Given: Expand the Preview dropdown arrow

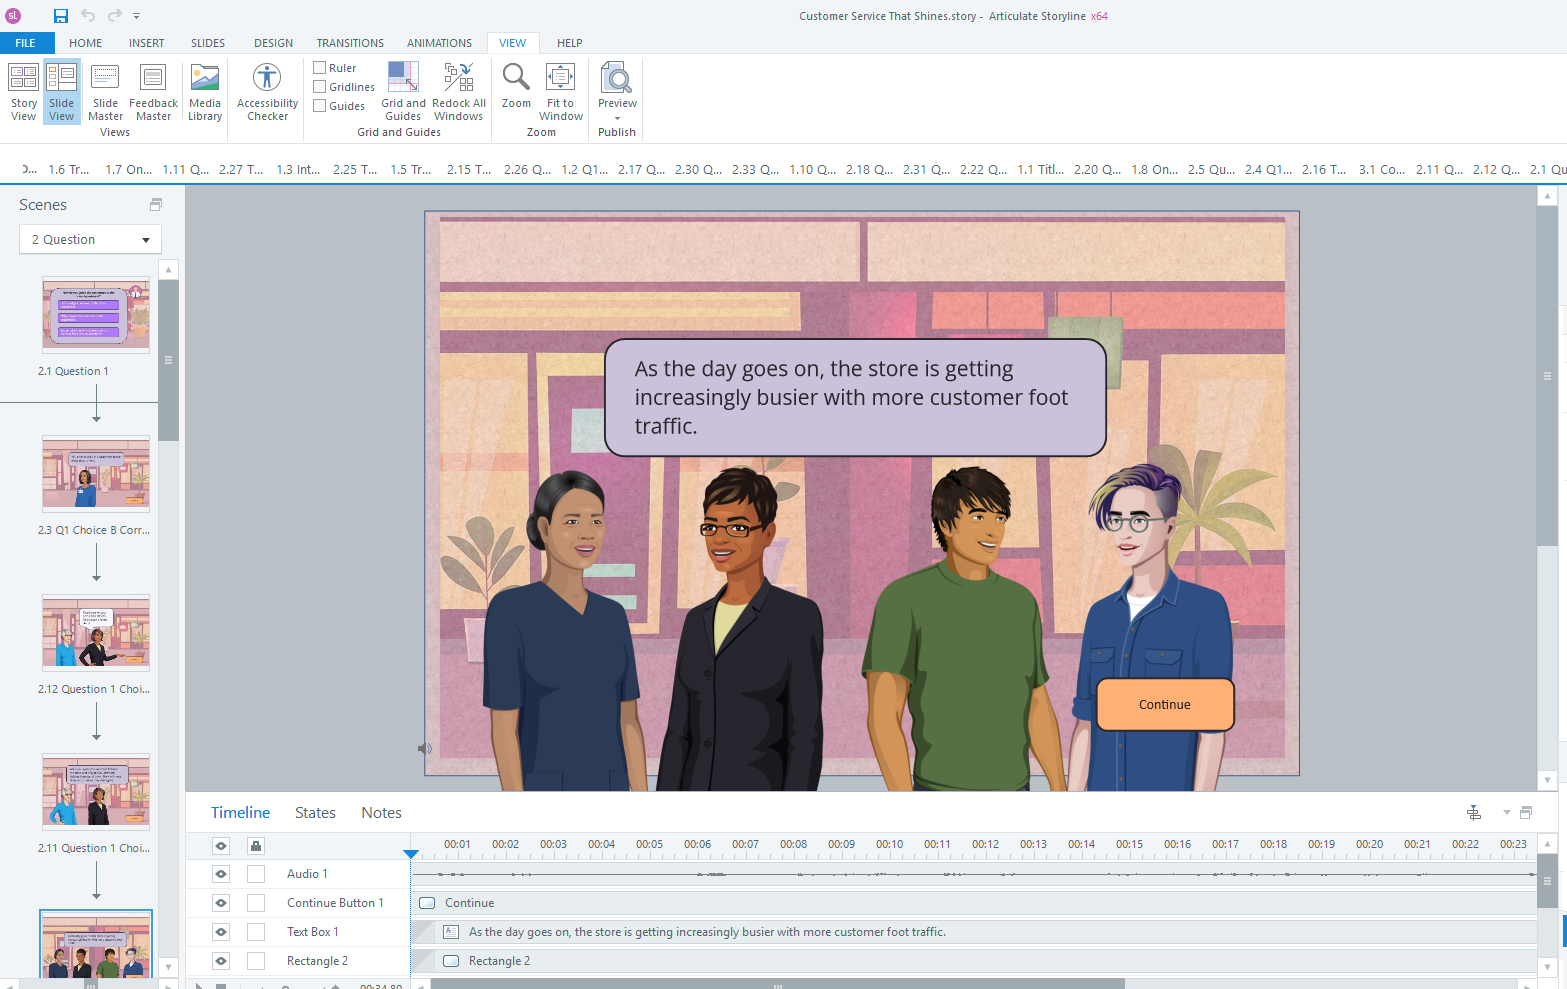Looking at the screenshot, I should click(x=617, y=118).
